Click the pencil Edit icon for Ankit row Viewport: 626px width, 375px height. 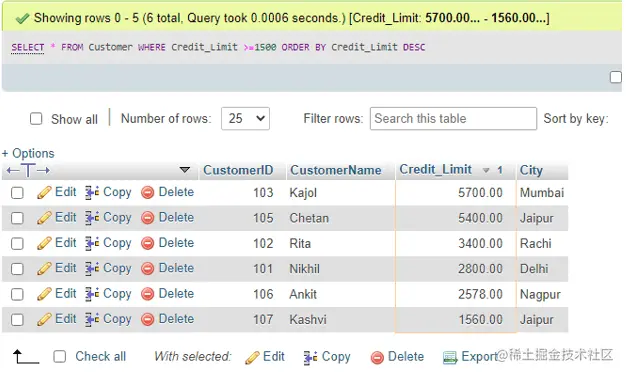pyautogui.click(x=44, y=294)
